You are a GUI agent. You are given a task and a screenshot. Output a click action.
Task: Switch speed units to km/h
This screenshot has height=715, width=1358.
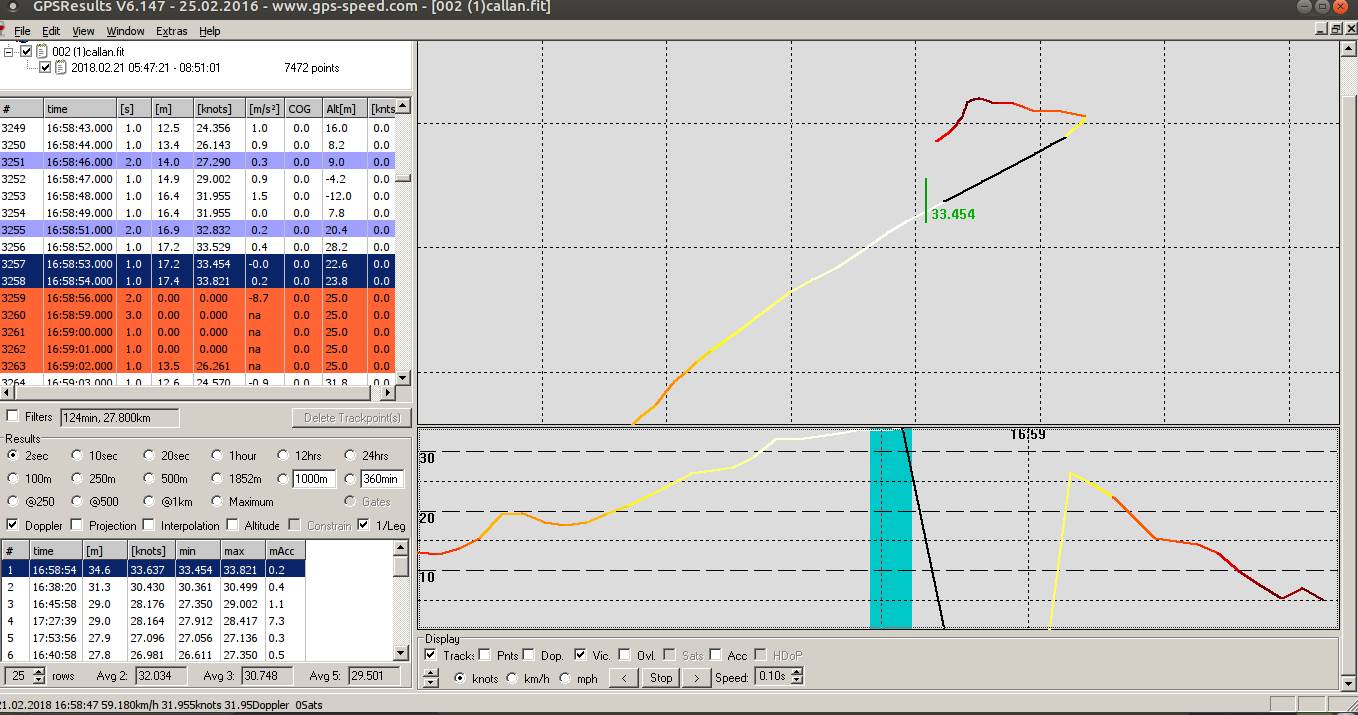point(512,678)
